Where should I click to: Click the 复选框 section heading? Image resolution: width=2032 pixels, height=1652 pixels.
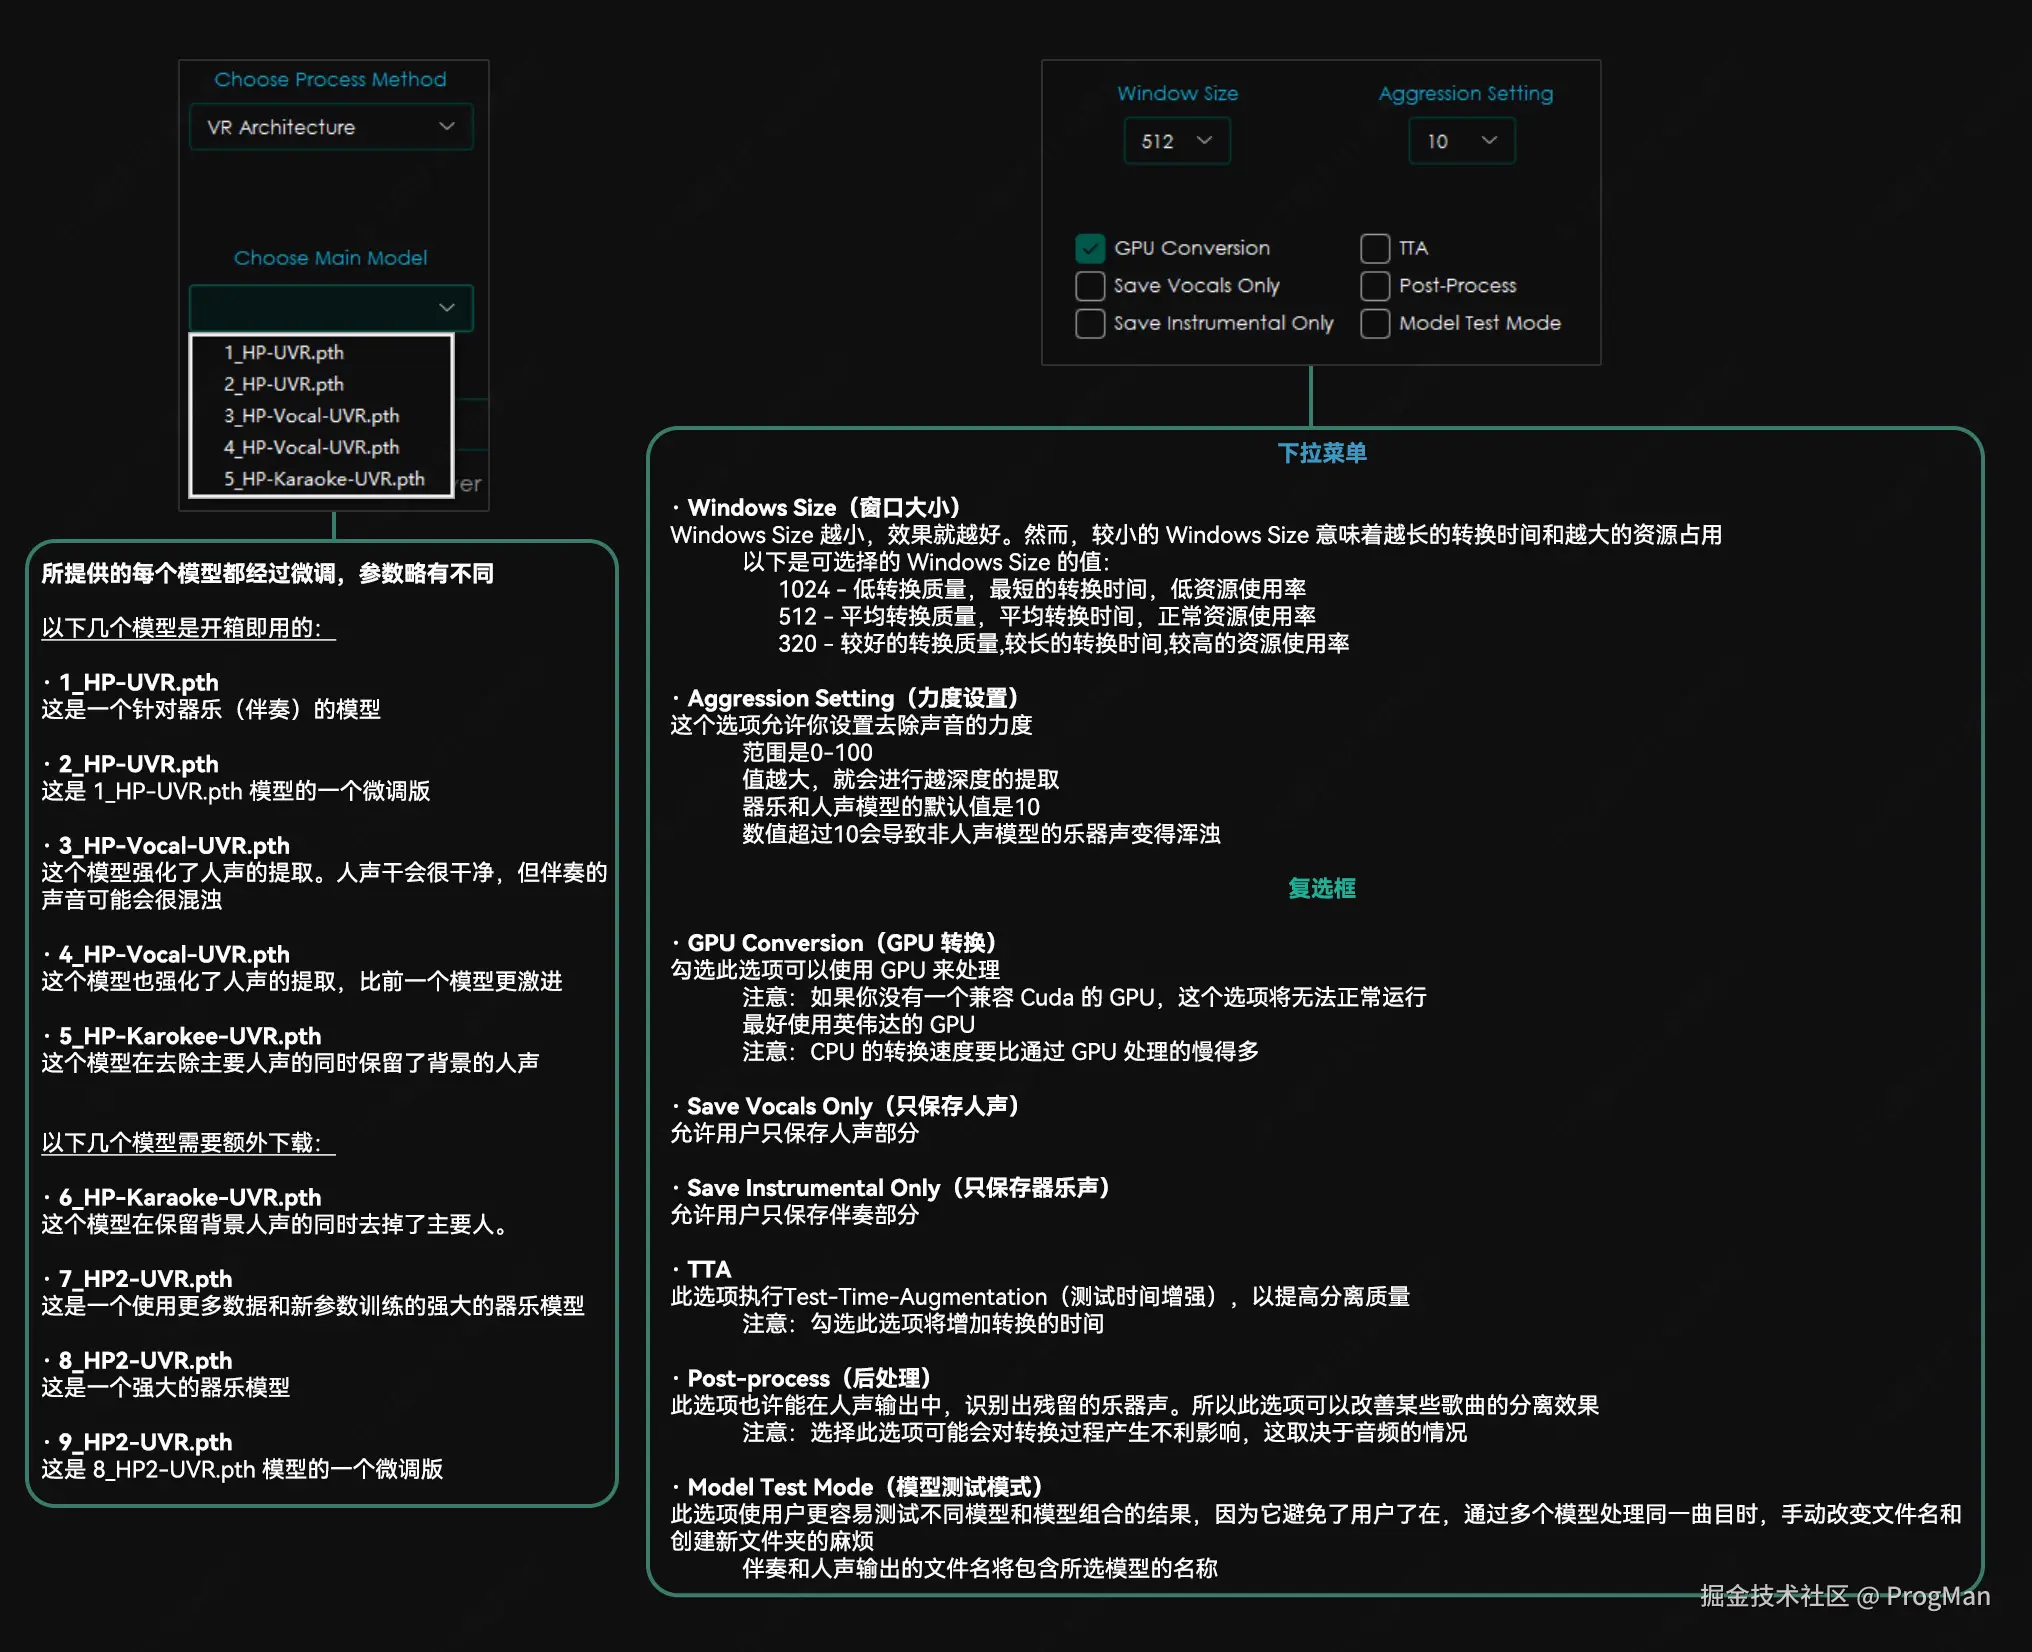click(x=1321, y=888)
